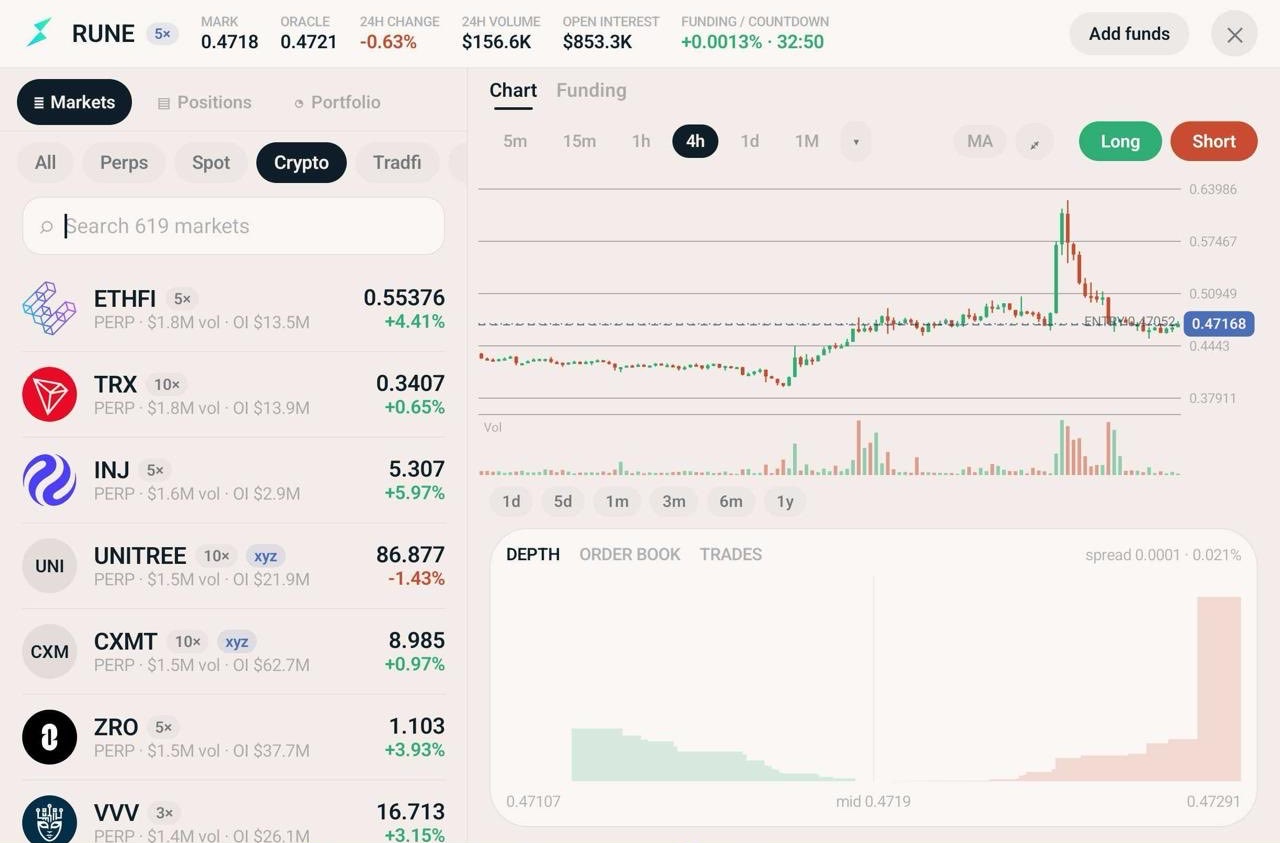Image resolution: width=1280 pixels, height=843 pixels.
Task: Click the ENTRY 0.47052 line label
Action: (x=1130, y=322)
